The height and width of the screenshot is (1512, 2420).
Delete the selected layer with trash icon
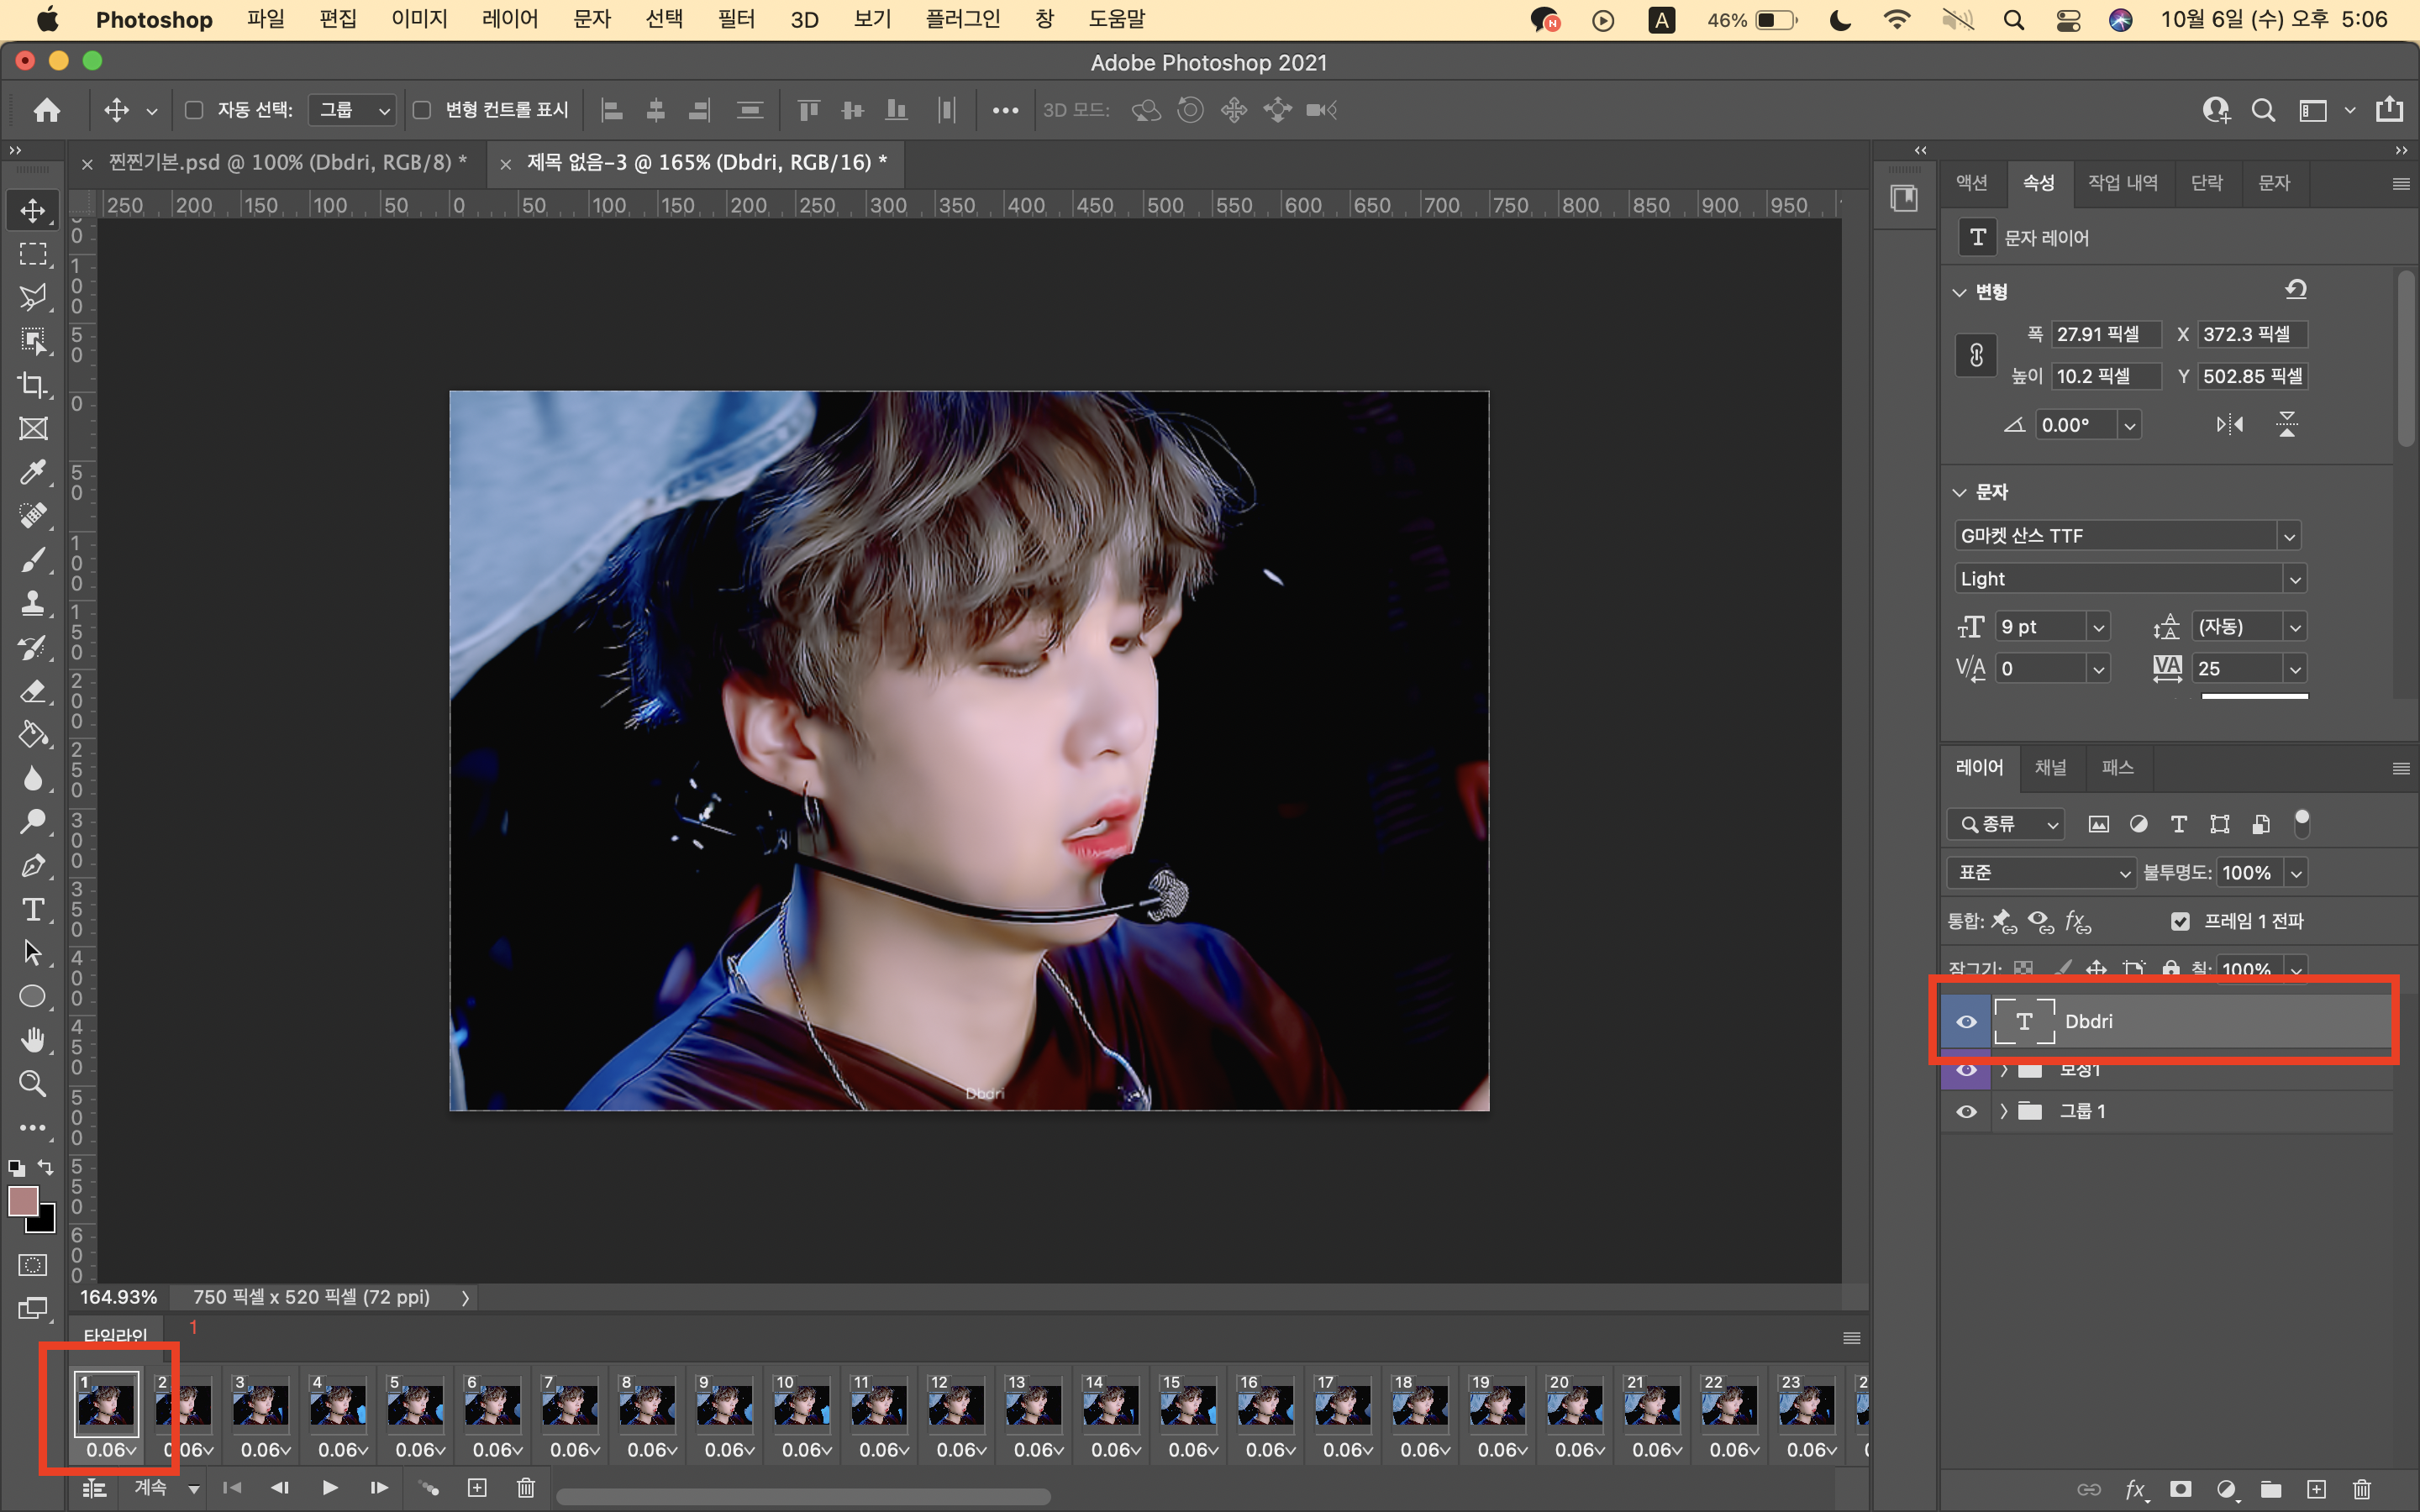point(2362,1490)
